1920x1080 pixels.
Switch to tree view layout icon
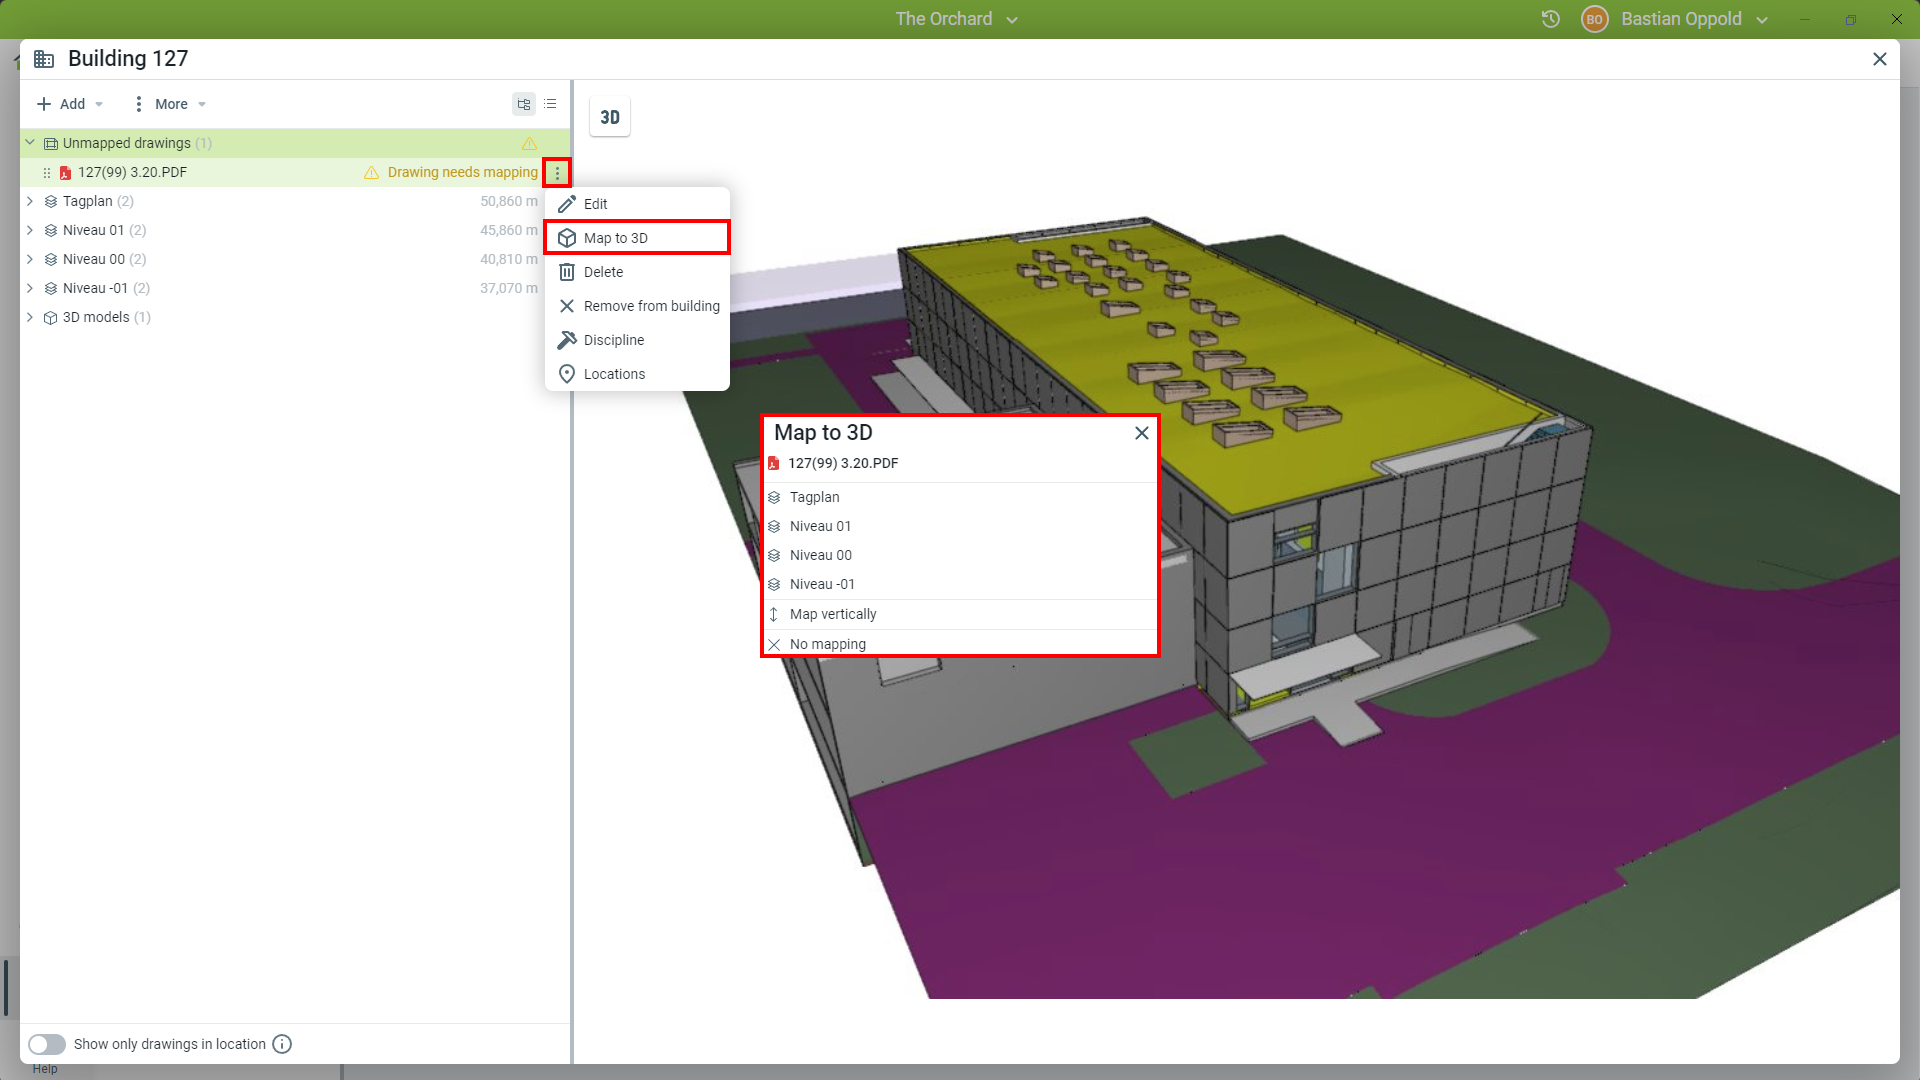[523, 104]
